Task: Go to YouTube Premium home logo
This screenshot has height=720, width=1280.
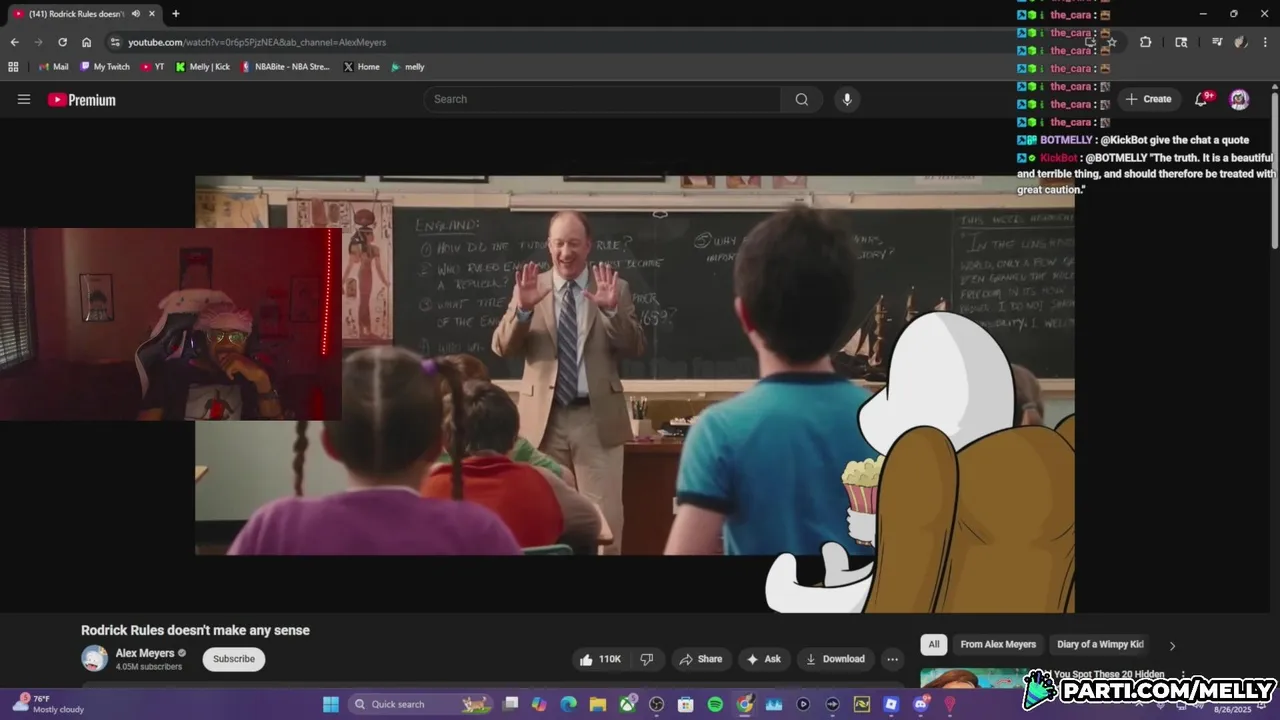Action: 82,100
